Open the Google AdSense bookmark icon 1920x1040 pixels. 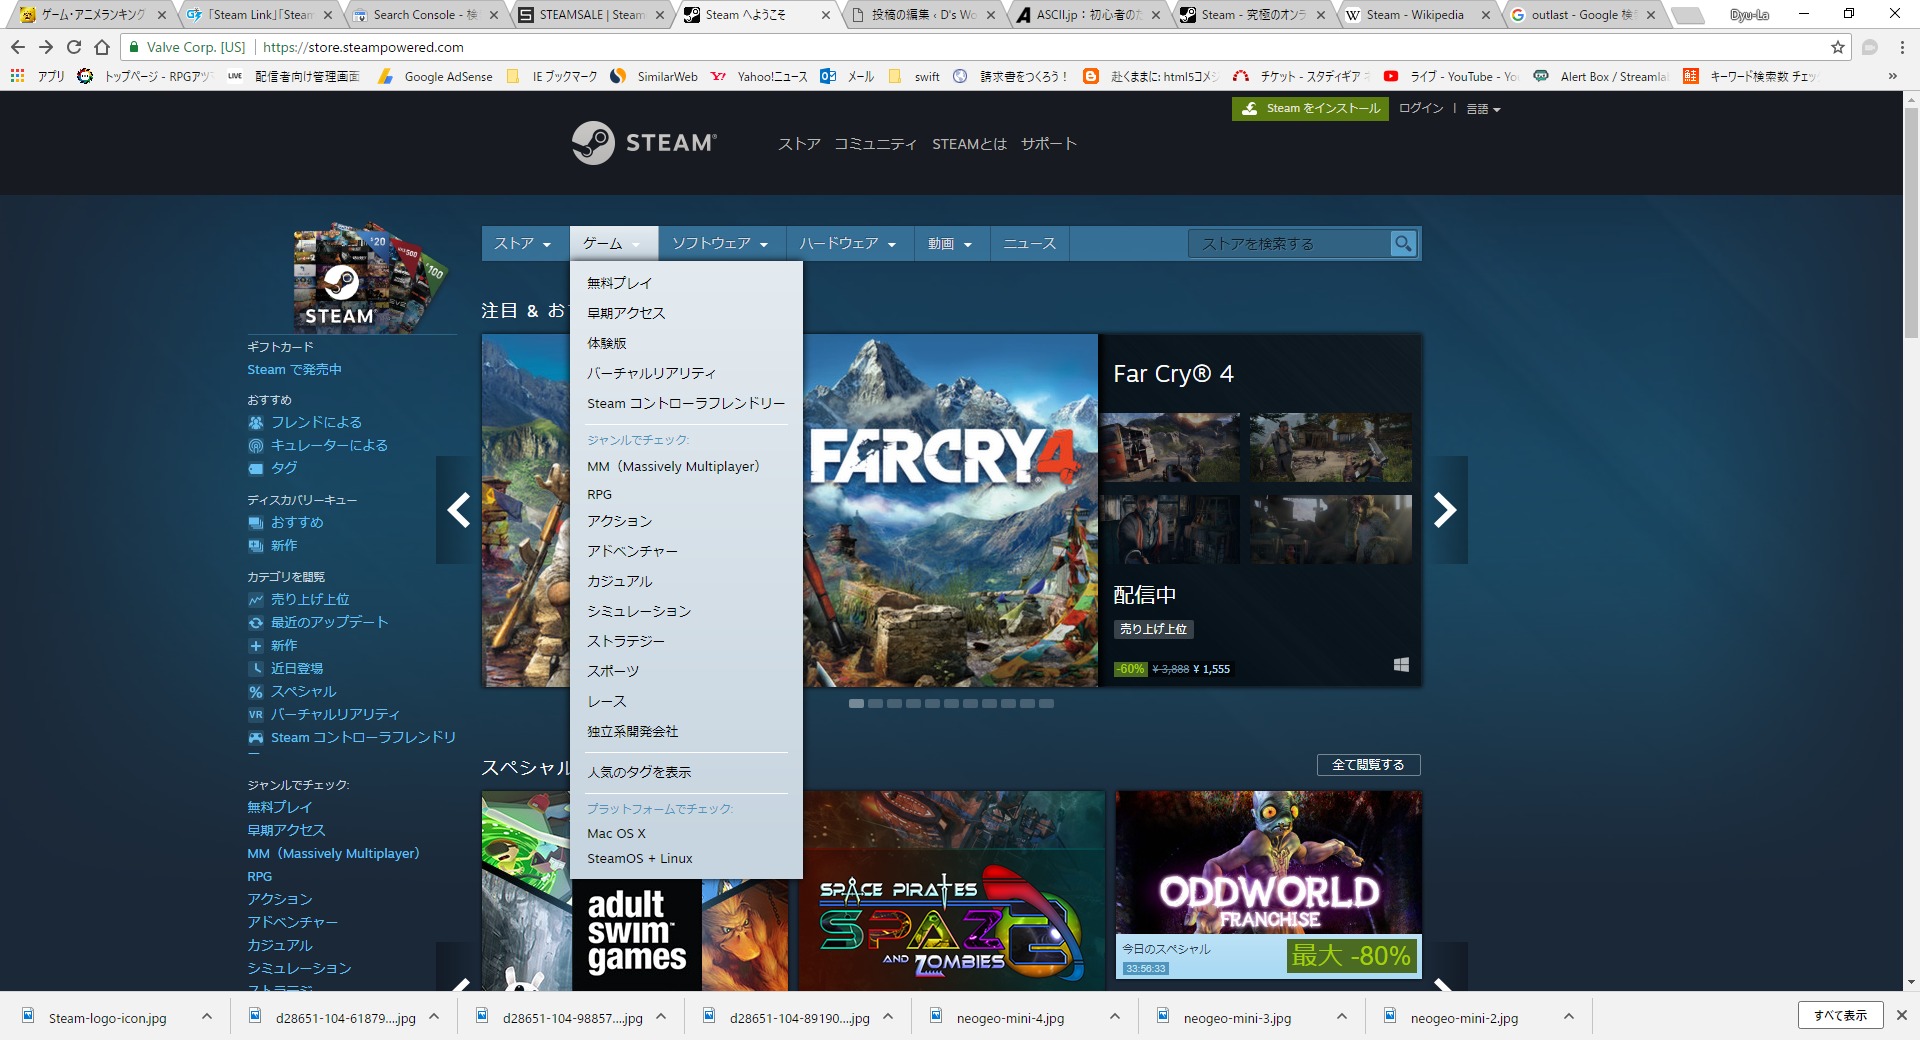click(x=385, y=75)
